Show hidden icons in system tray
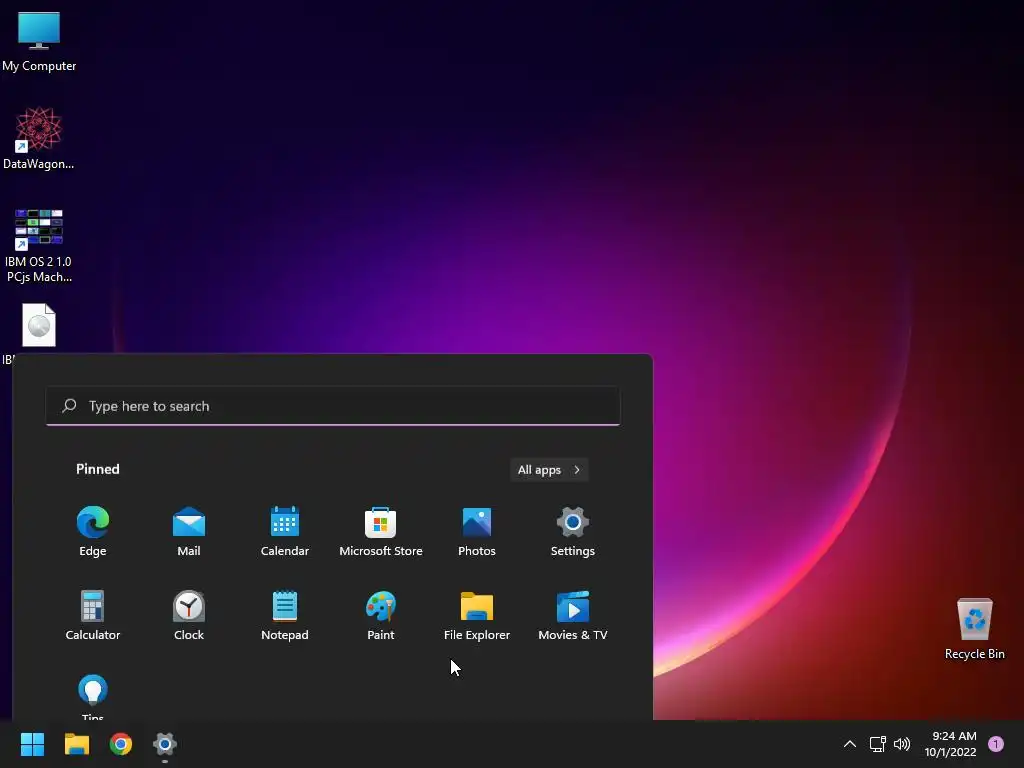Viewport: 1024px width, 768px height. coord(850,744)
